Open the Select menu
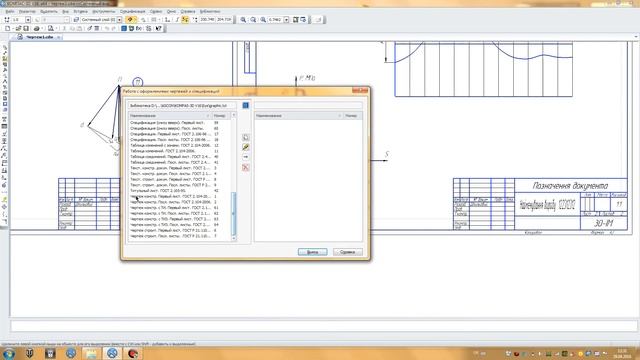Image resolution: width=640 pixels, height=360 pixels. [x=49, y=11]
